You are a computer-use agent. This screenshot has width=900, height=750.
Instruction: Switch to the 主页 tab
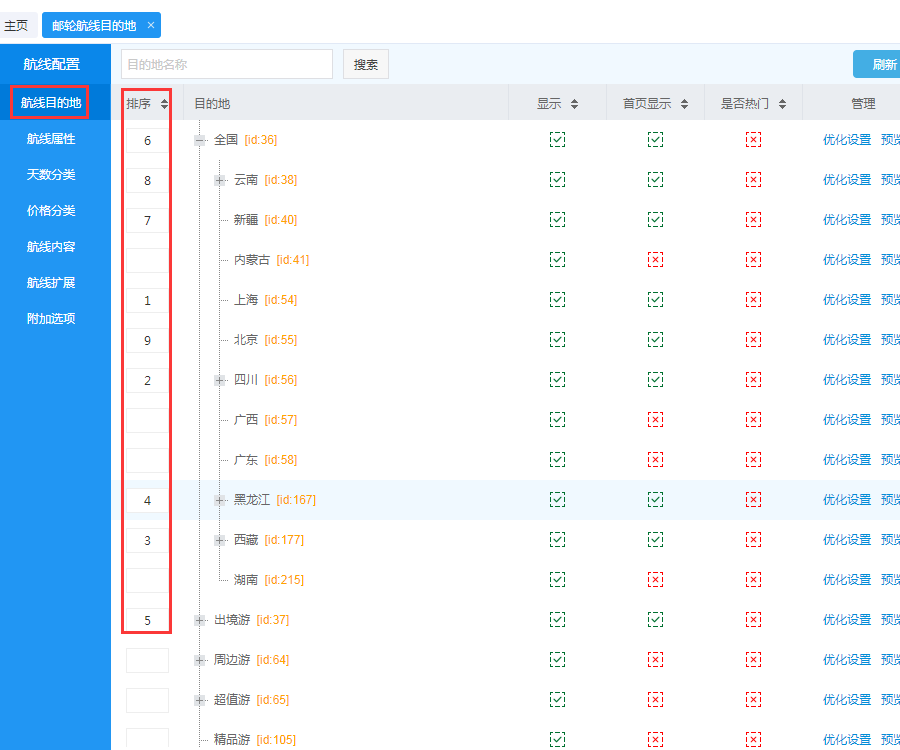17,25
